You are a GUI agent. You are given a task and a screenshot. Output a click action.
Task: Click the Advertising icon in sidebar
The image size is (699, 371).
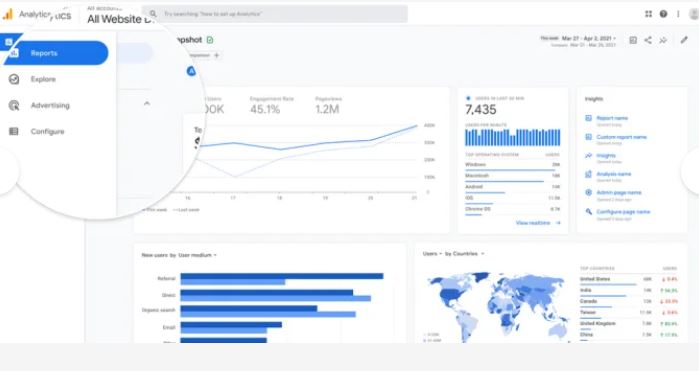[14, 105]
